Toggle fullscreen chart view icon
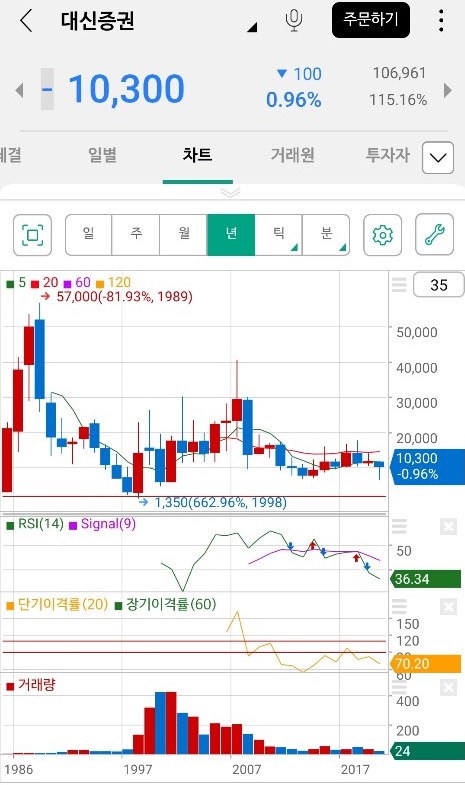Screen dimensions: 465x785 pyautogui.click(x=33, y=235)
